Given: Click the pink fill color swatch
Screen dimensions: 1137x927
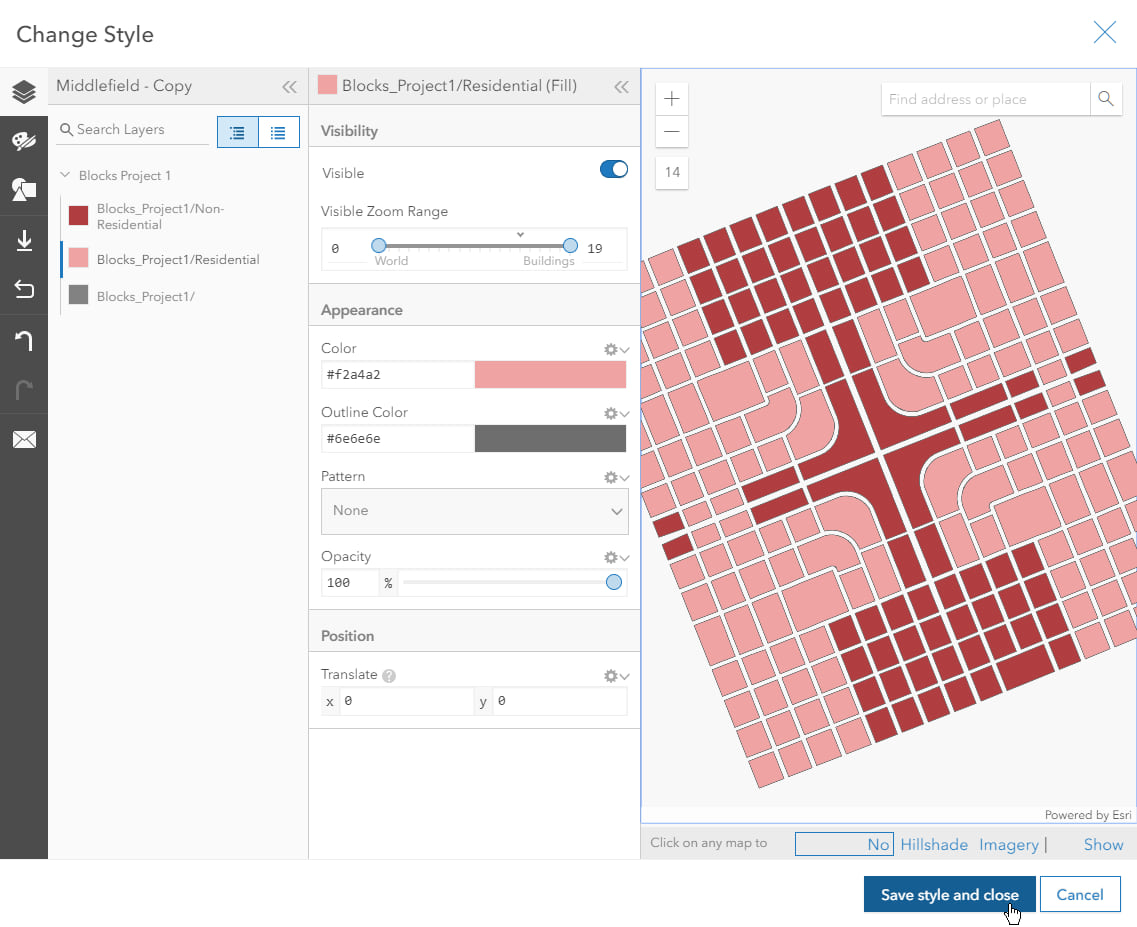Looking at the screenshot, I should point(551,374).
